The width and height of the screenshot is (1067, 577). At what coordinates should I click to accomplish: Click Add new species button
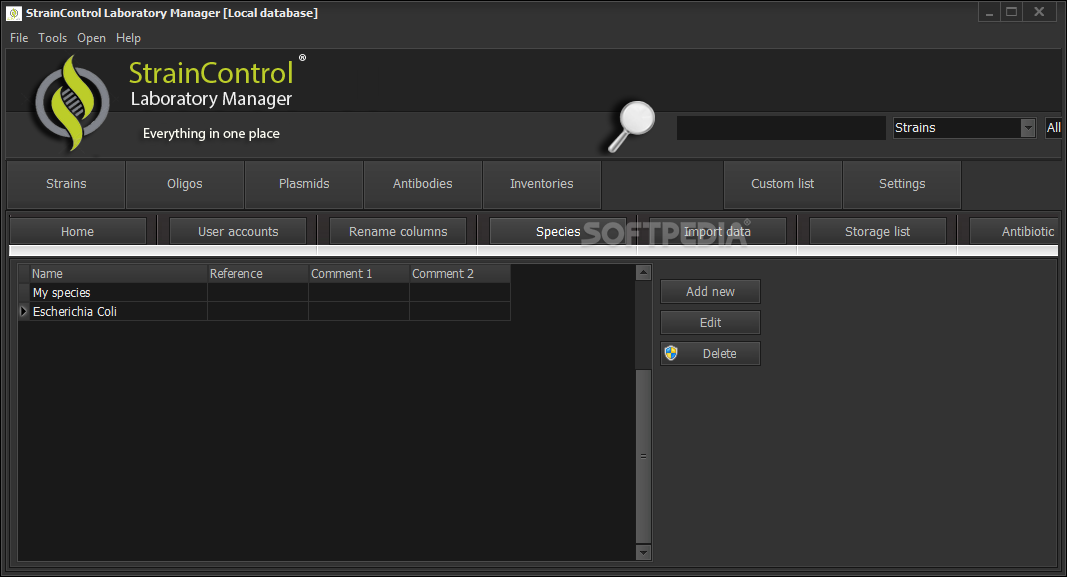tap(710, 291)
